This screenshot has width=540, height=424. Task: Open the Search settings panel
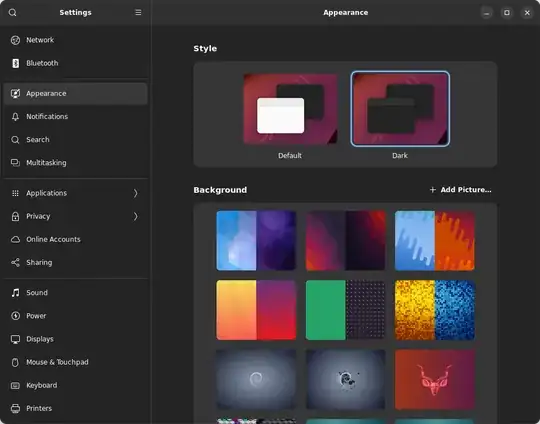click(x=75, y=140)
